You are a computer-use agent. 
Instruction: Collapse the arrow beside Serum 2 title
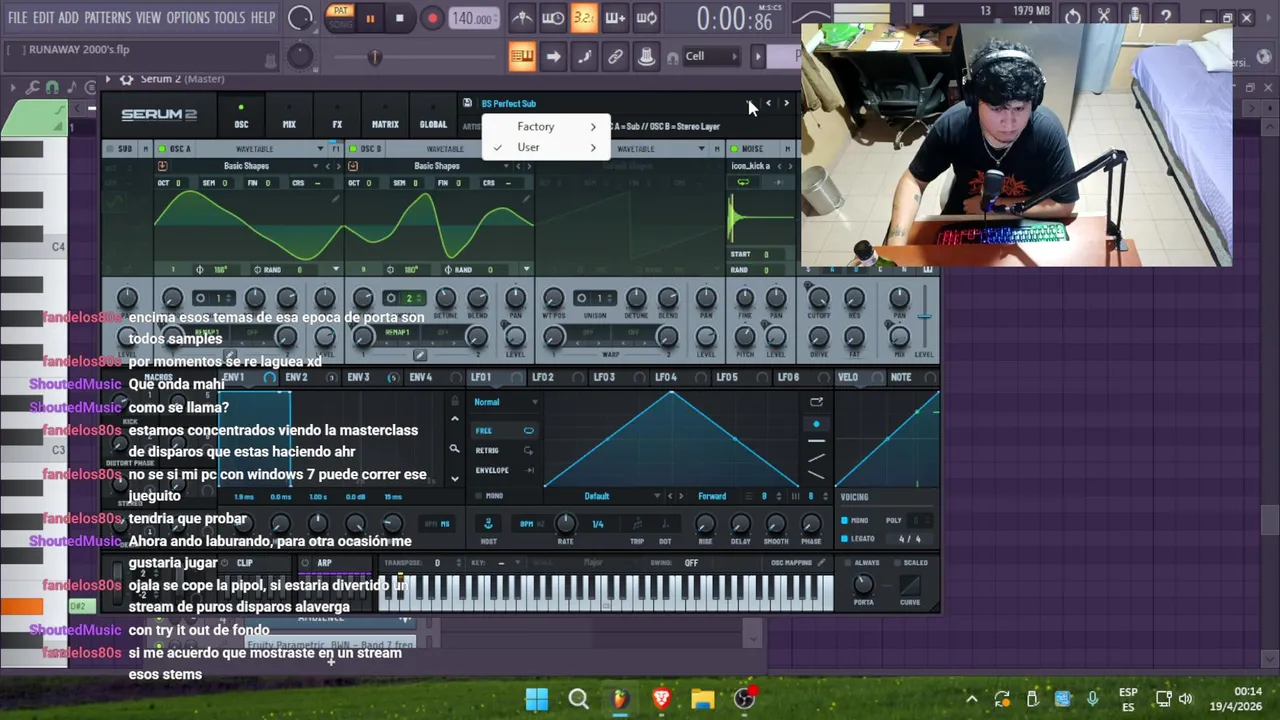click(x=108, y=78)
